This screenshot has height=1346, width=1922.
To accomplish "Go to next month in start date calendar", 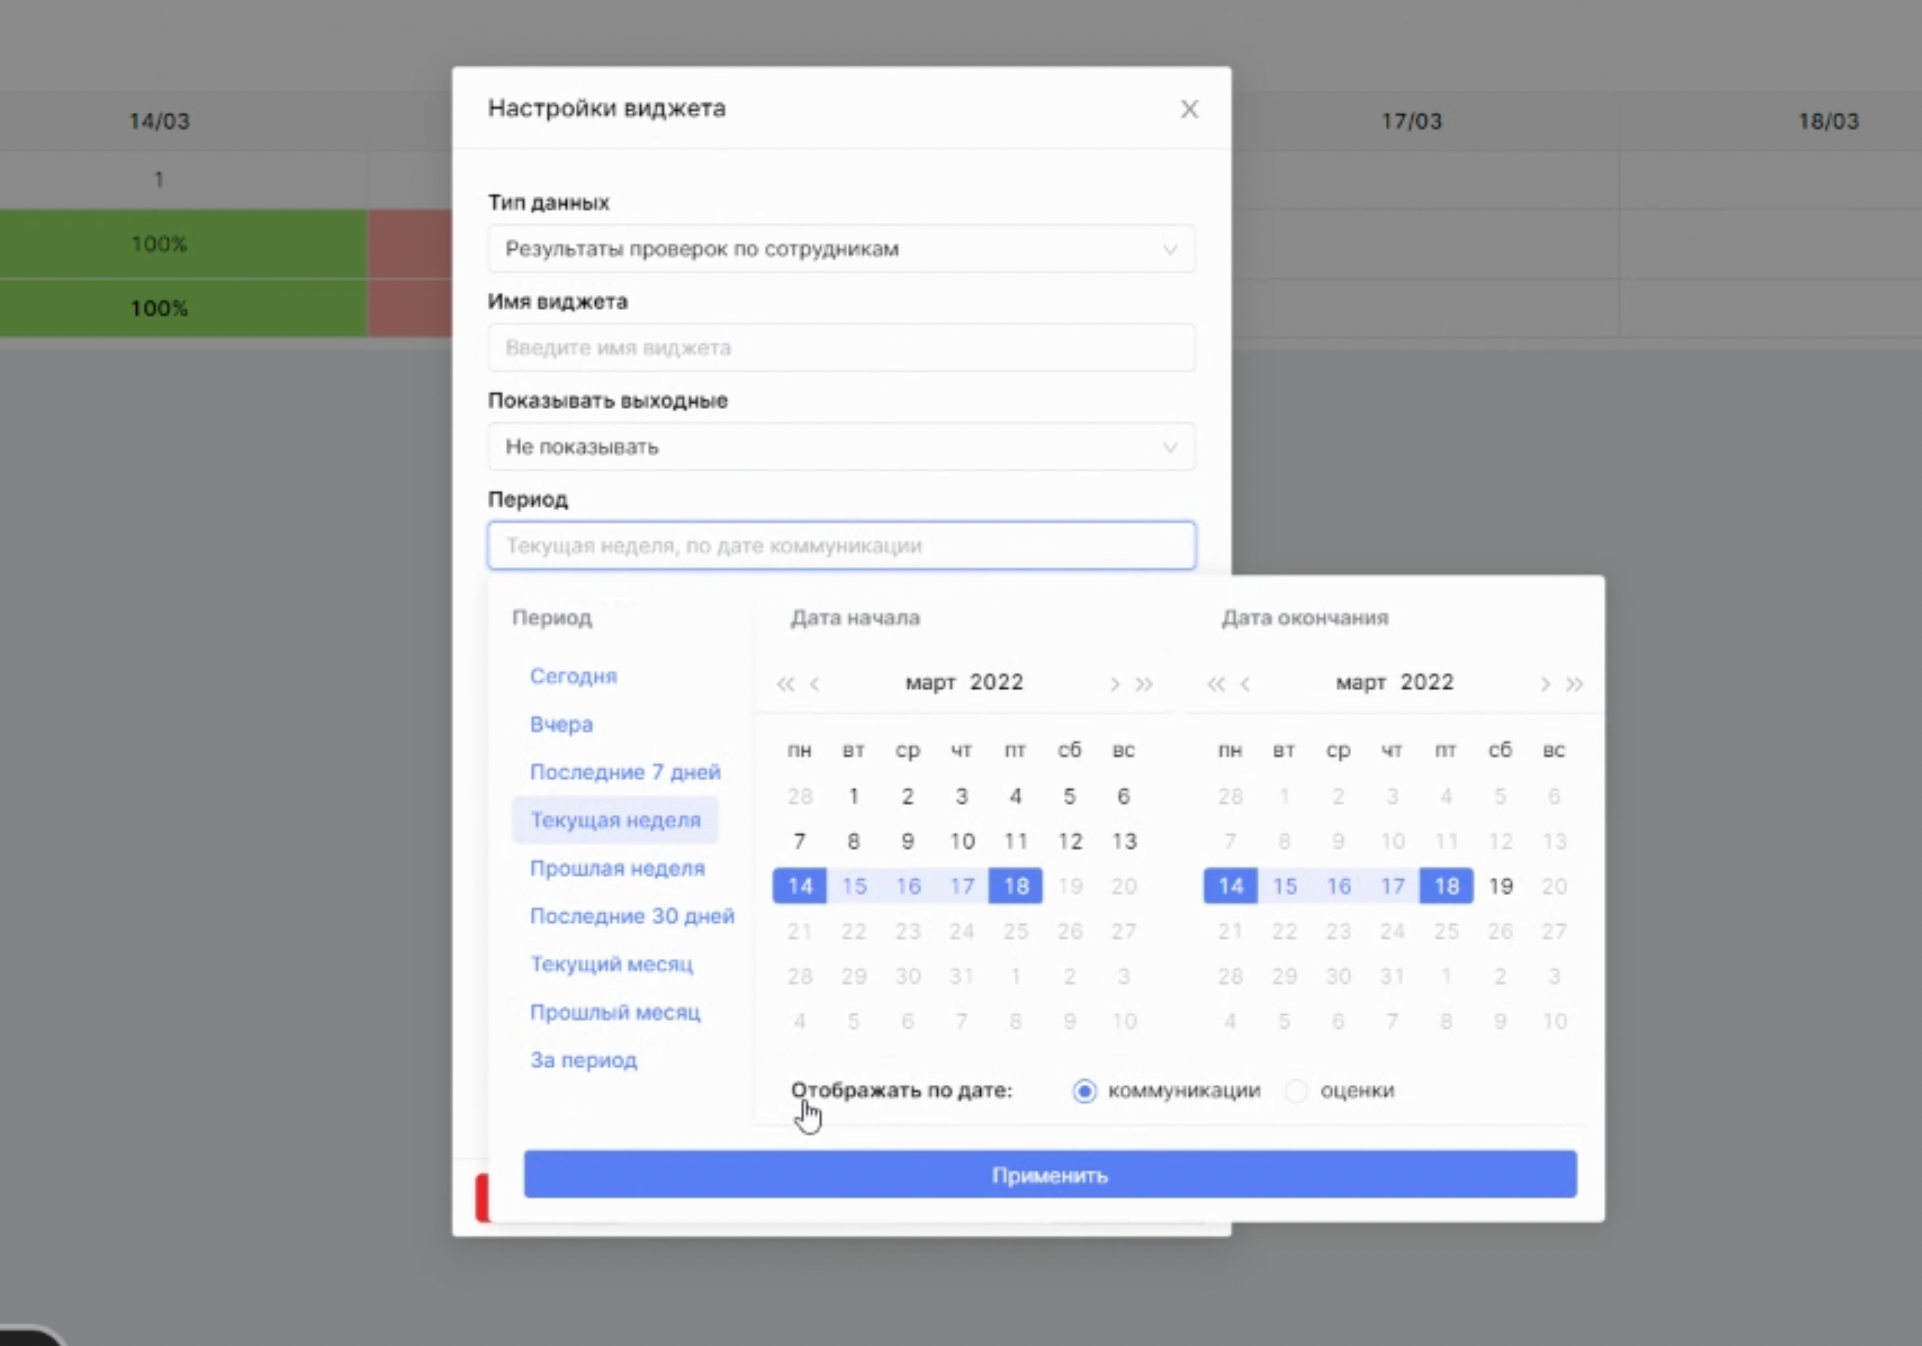I will [1114, 684].
